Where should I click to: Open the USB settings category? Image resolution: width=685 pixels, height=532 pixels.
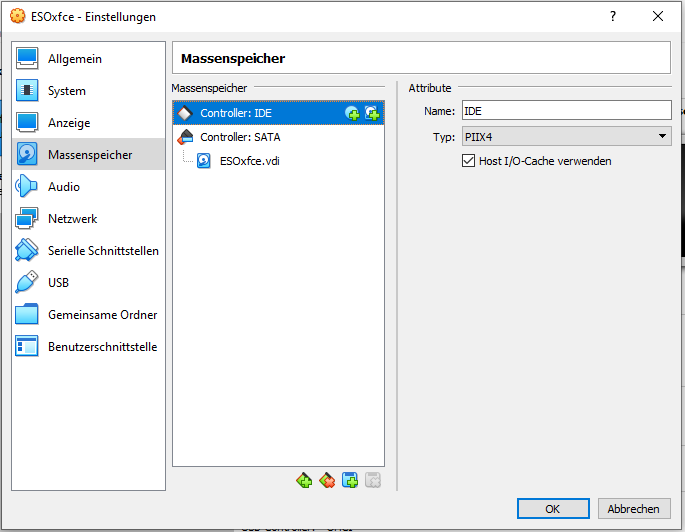(x=88, y=283)
